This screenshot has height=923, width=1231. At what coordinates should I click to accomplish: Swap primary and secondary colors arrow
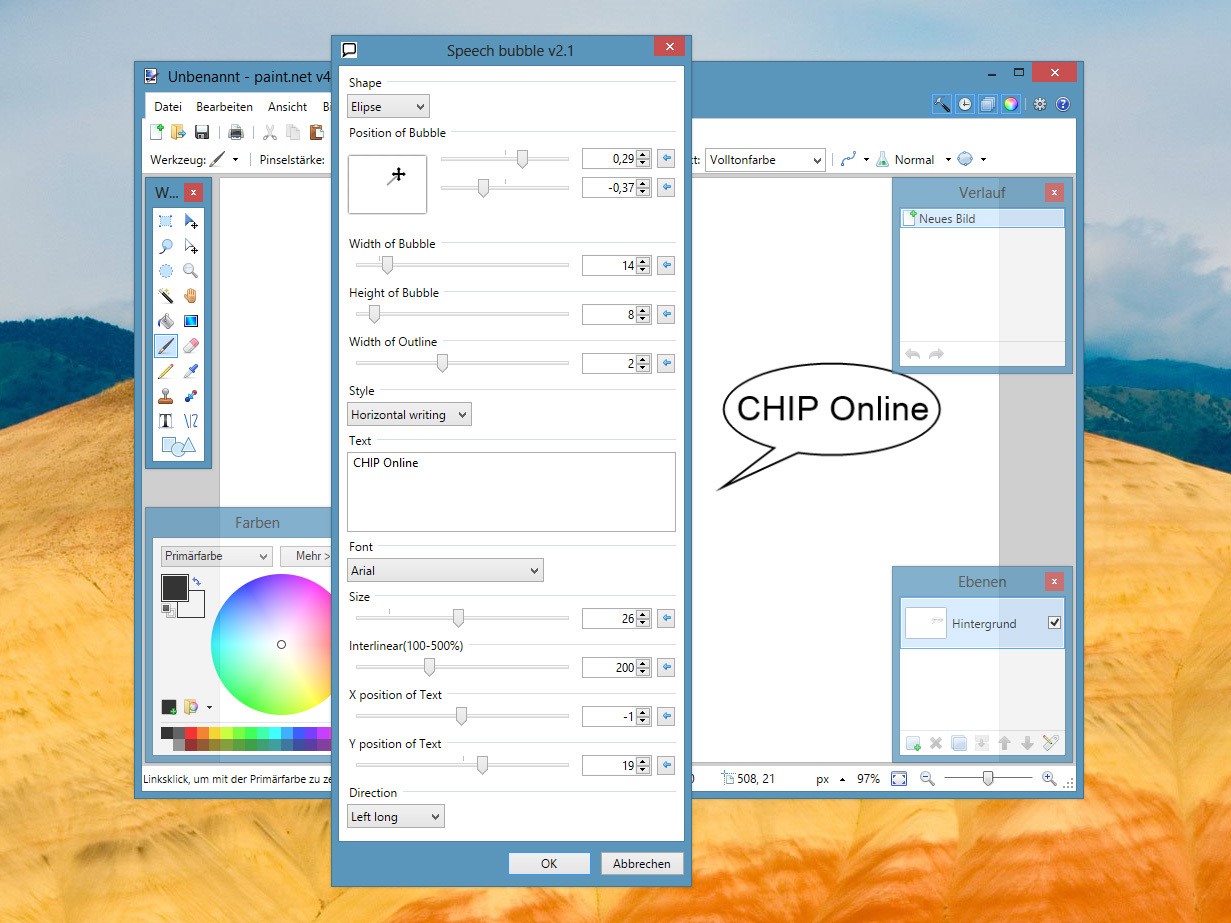click(x=197, y=581)
